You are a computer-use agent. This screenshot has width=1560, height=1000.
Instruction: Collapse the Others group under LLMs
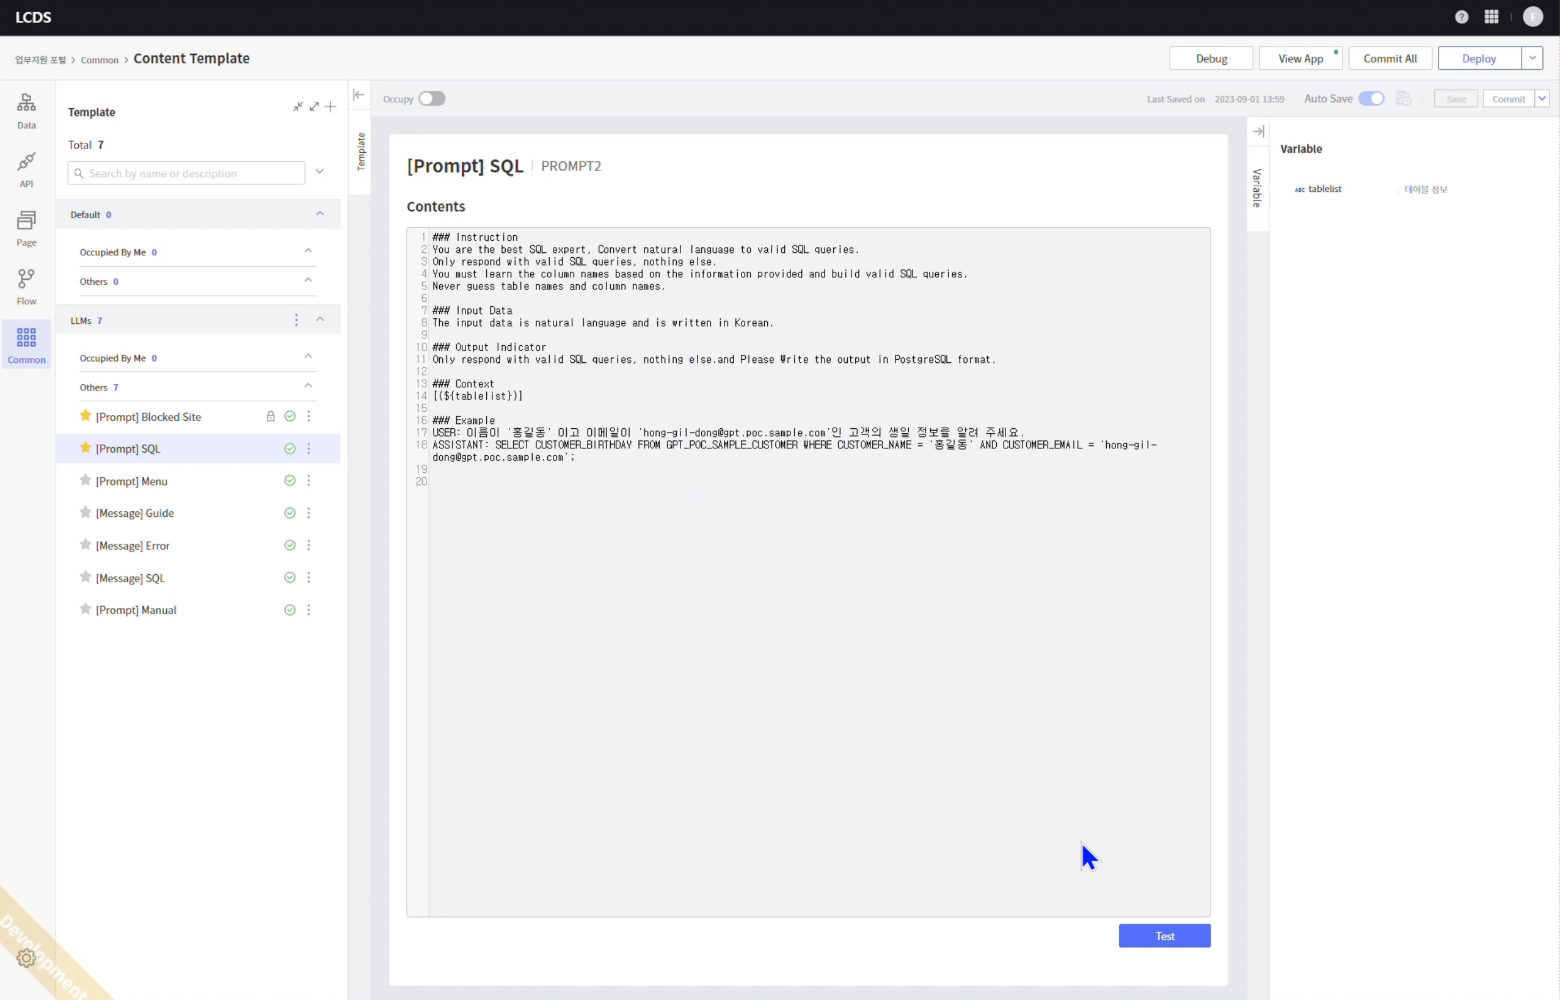(x=308, y=386)
